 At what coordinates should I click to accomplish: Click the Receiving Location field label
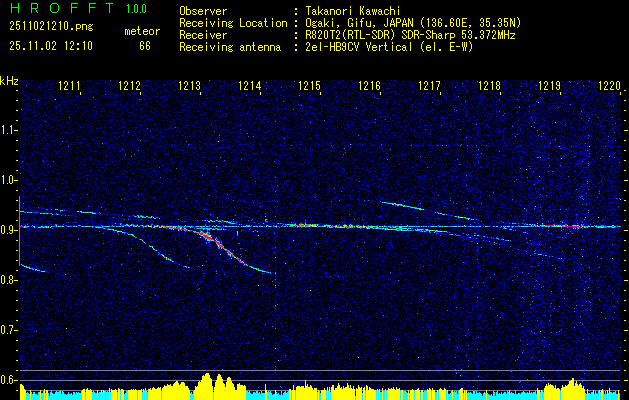pyautogui.click(x=233, y=23)
